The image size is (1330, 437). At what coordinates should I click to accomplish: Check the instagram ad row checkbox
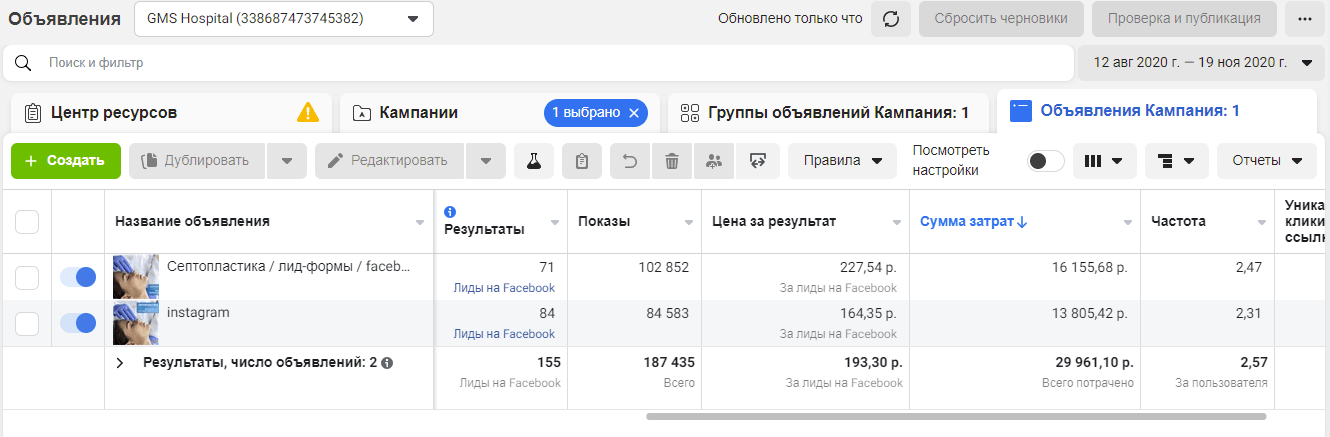coord(27,323)
